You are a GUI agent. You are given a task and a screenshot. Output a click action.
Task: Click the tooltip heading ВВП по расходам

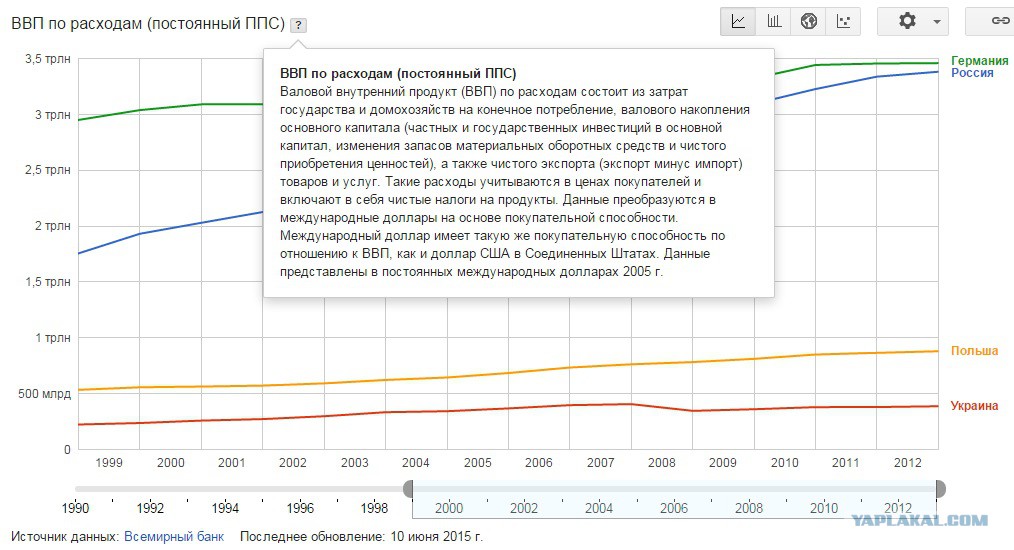(398, 73)
